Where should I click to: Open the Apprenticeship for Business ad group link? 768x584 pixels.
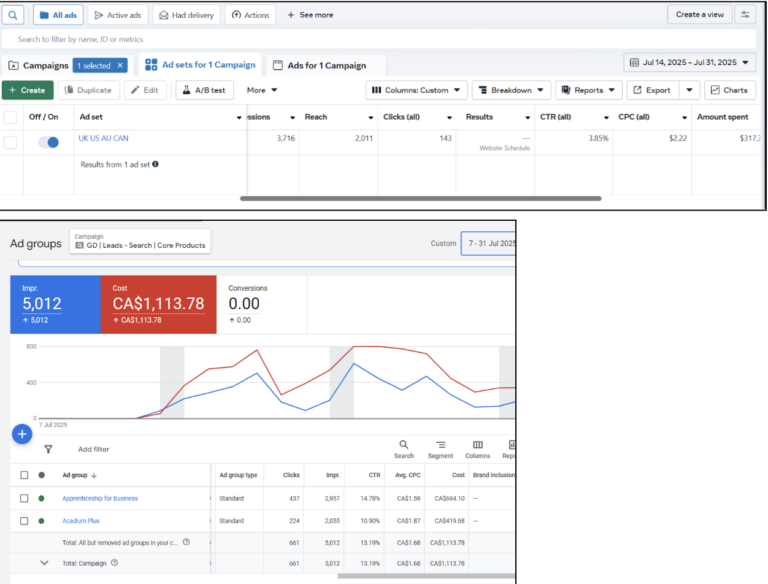[100, 498]
